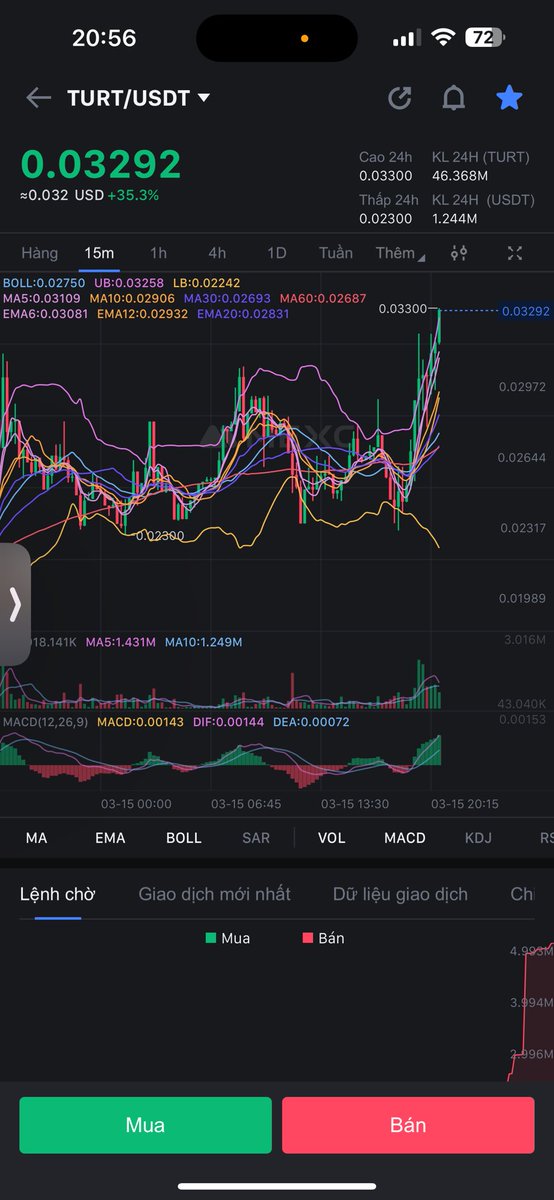Tap KL 24H (TURT) value 46.368M
The image size is (554, 1200).
coord(460,176)
